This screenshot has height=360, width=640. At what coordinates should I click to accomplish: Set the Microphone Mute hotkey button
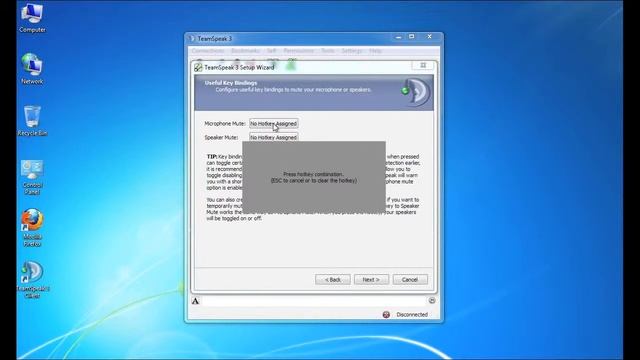[x=273, y=123]
